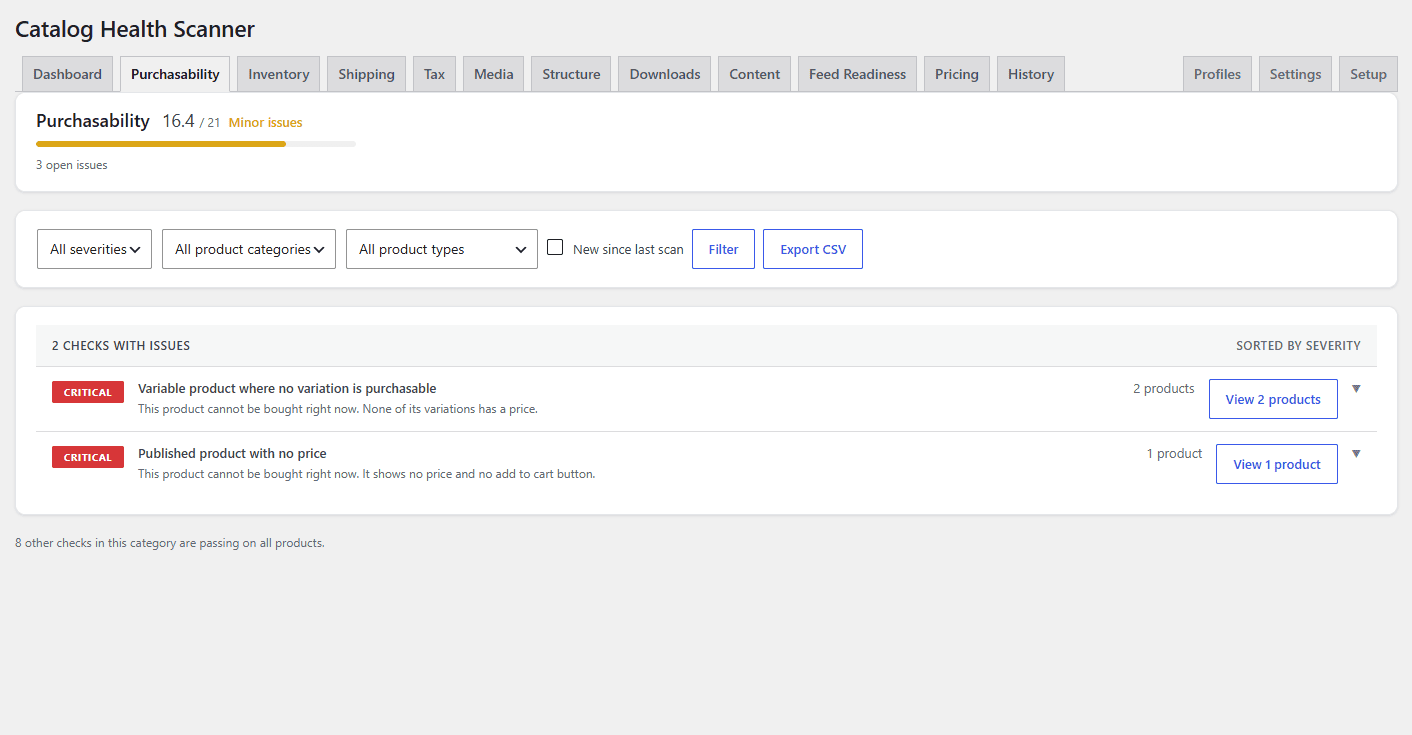1412x735 pixels.
Task: Show the History tab
Action: [x=1031, y=74]
